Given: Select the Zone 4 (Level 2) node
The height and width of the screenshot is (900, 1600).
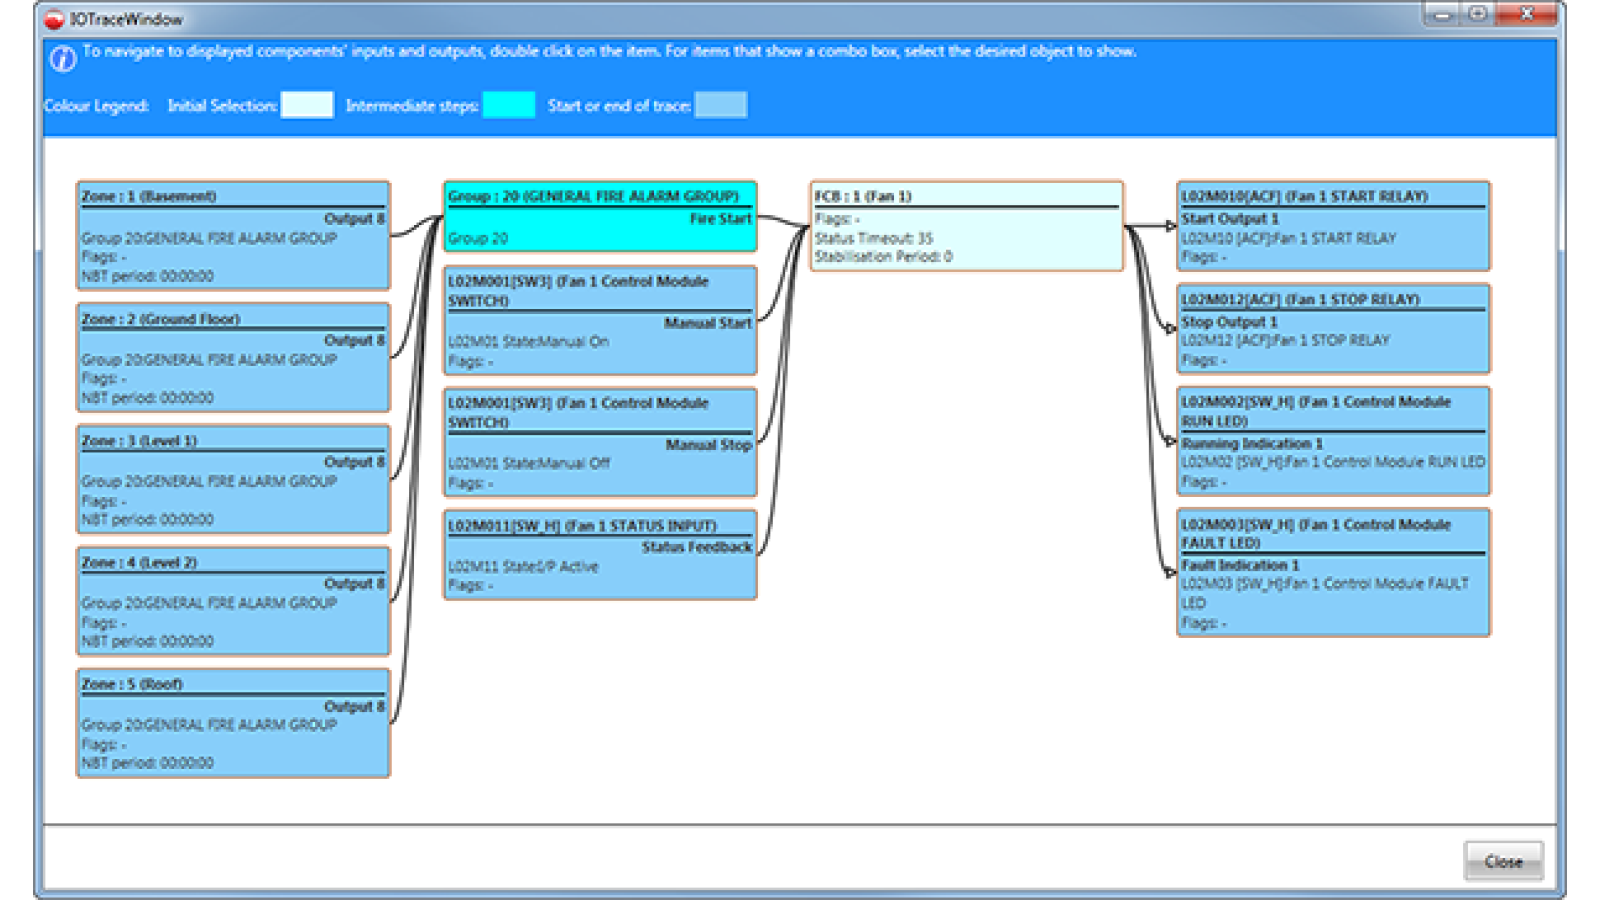Looking at the screenshot, I should tap(233, 602).
